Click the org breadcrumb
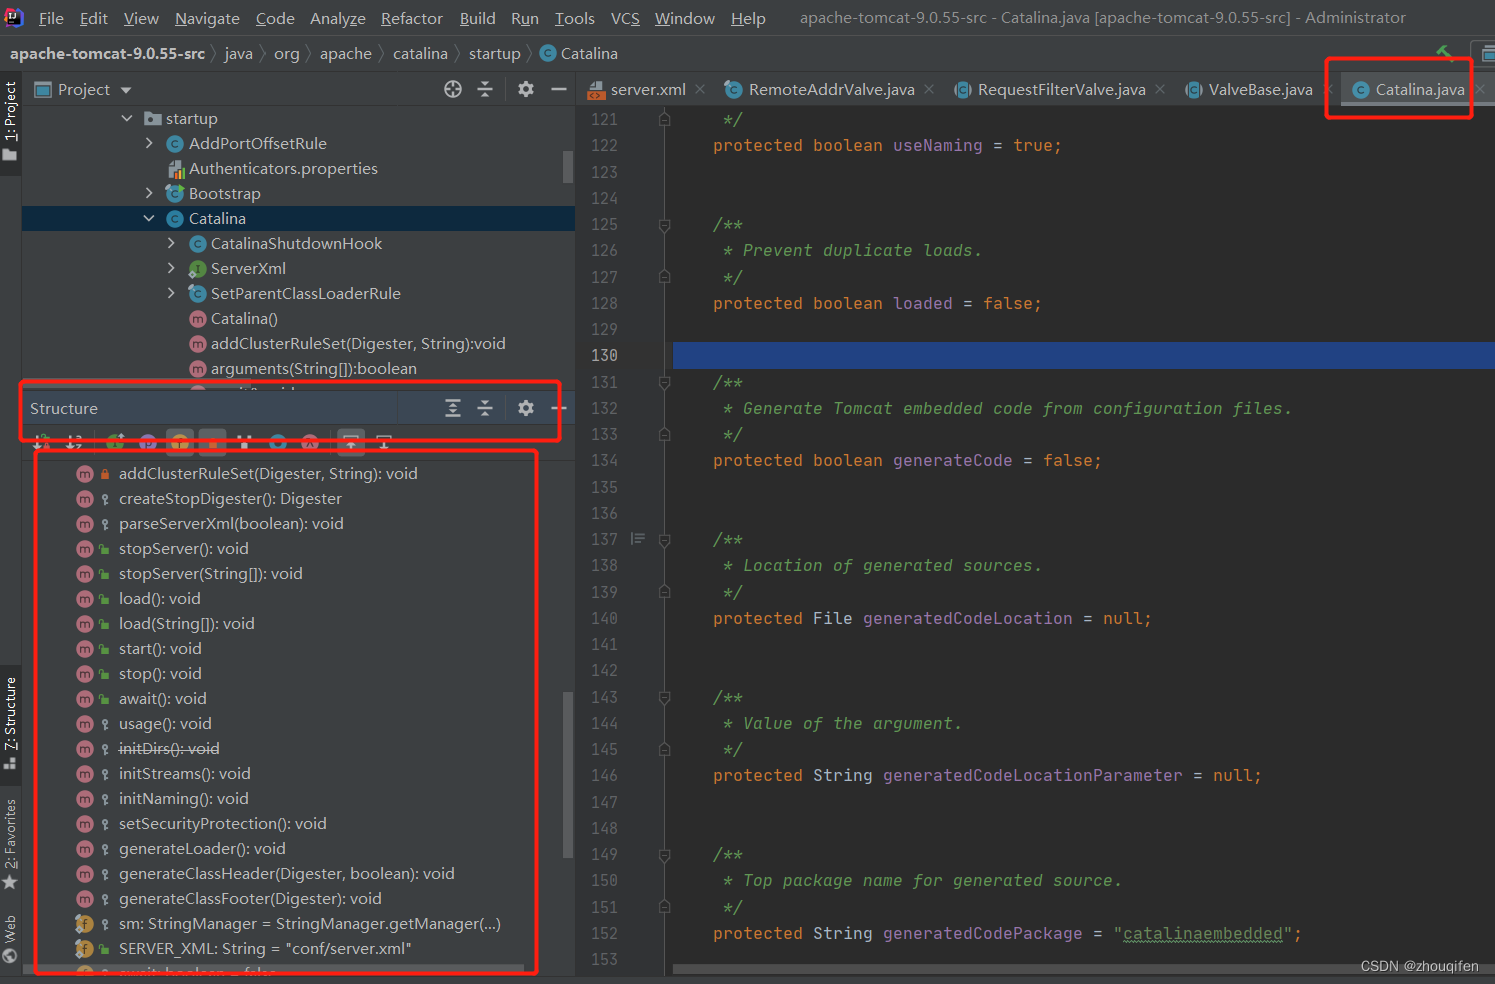1495x984 pixels. (x=286, y=53)
